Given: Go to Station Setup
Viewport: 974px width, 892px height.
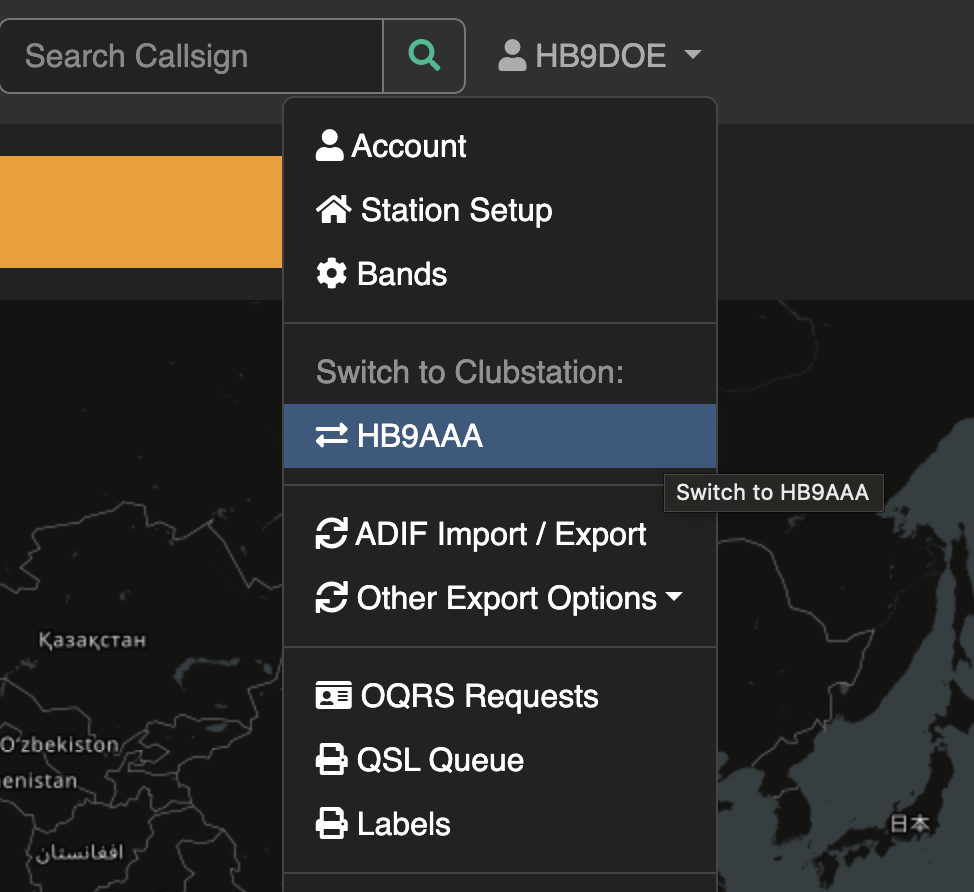Looking at the screenshot, I should tap(500, 210).
